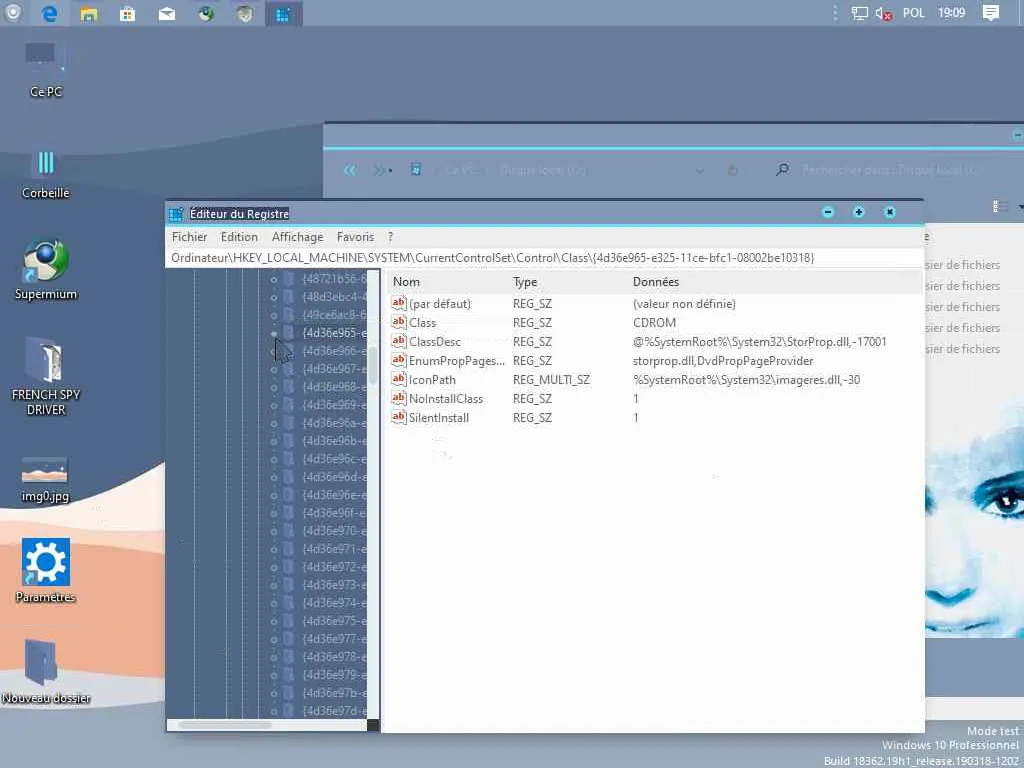The height and width of the screenshot is (768, 1024).
Task: Open File Explorer from the taskbar
Action: point(89,14)
